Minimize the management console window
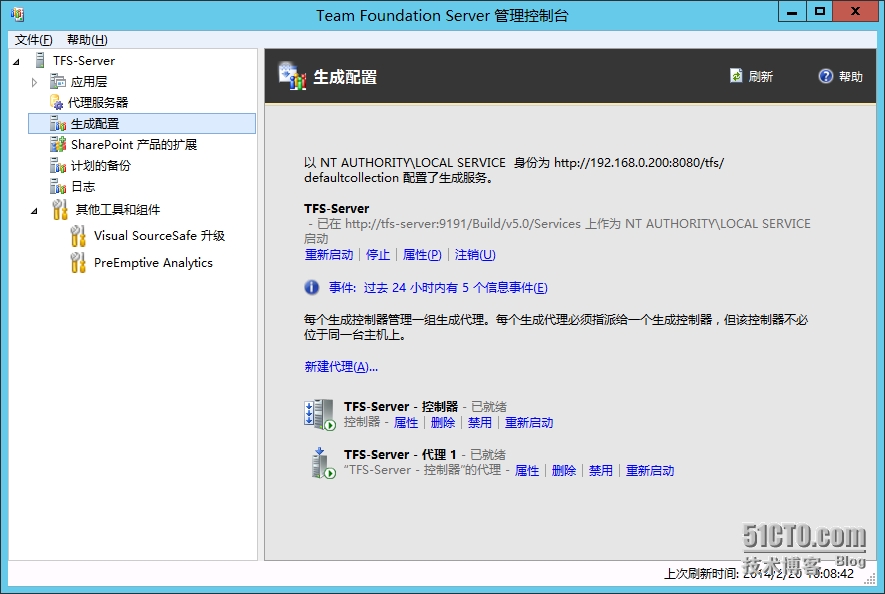The height and width of the screenshot is (594, 885). [792, 12]
